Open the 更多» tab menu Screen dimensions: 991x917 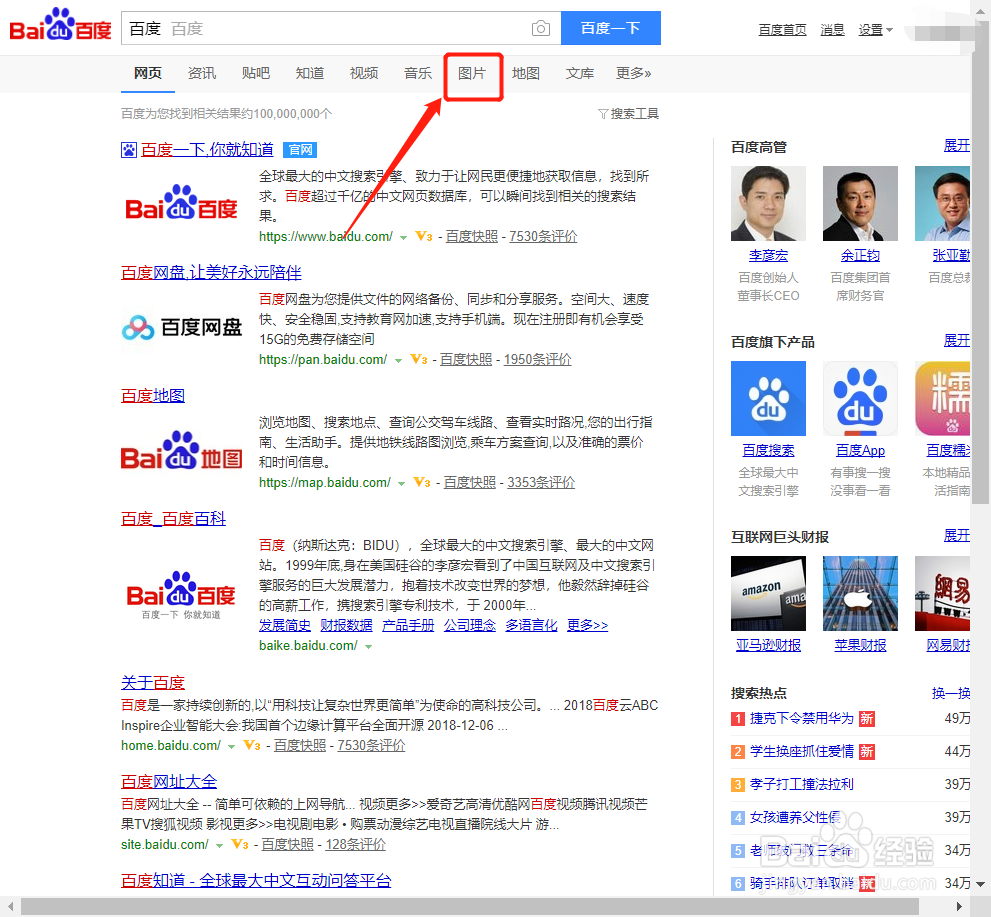point(633,73)
